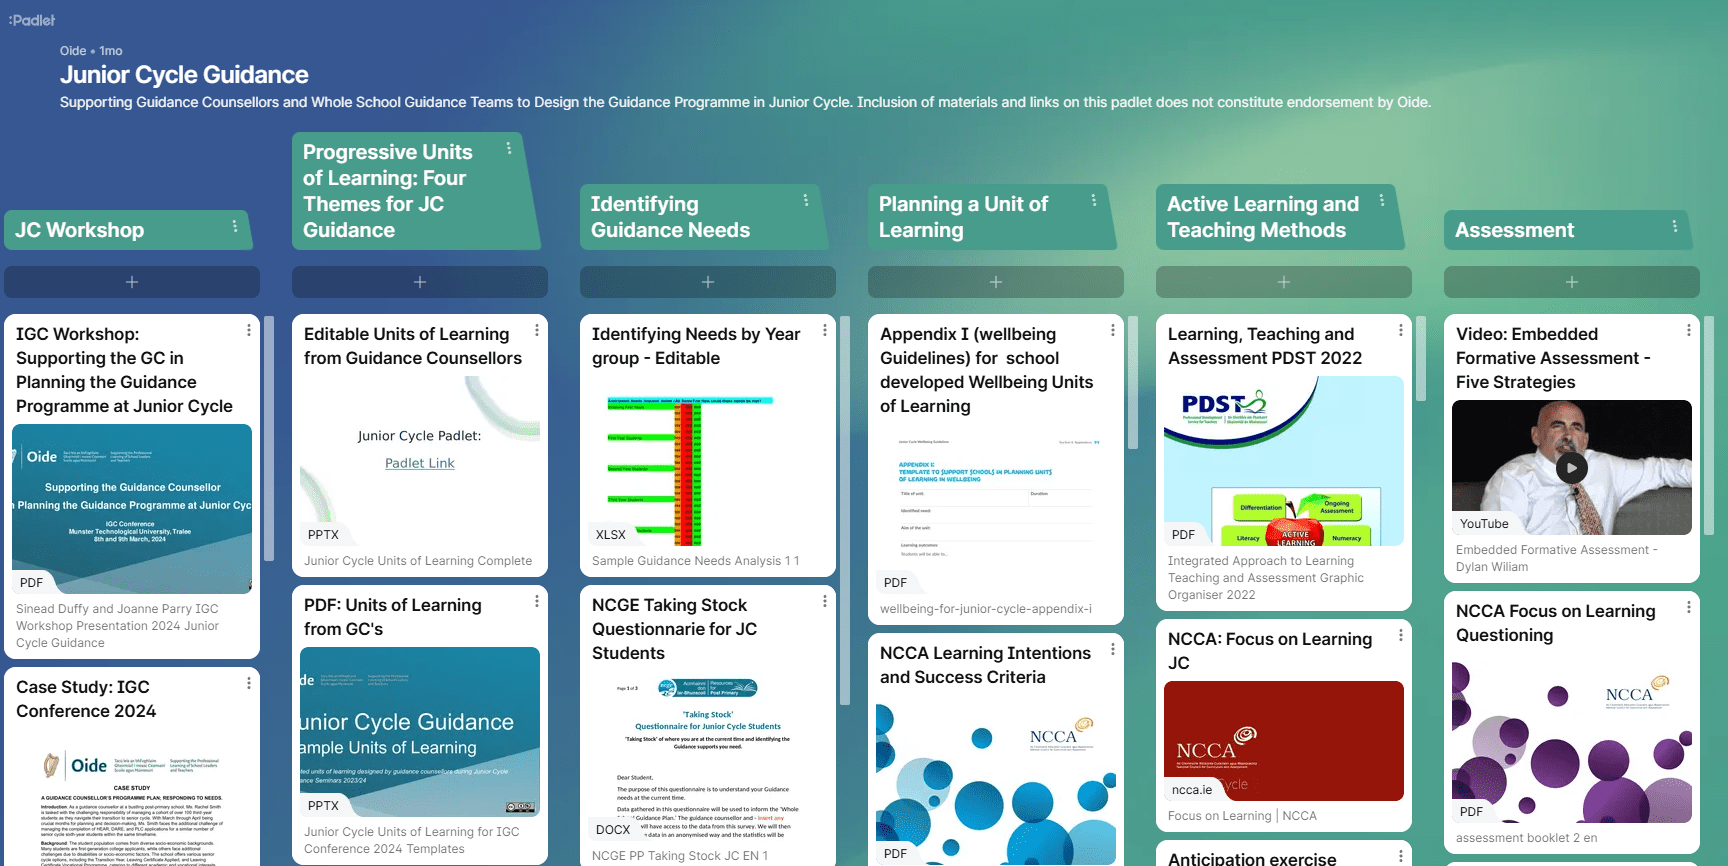
Task: Open options for Editable Units of Learning post
Action: click(x=537, y=330)
